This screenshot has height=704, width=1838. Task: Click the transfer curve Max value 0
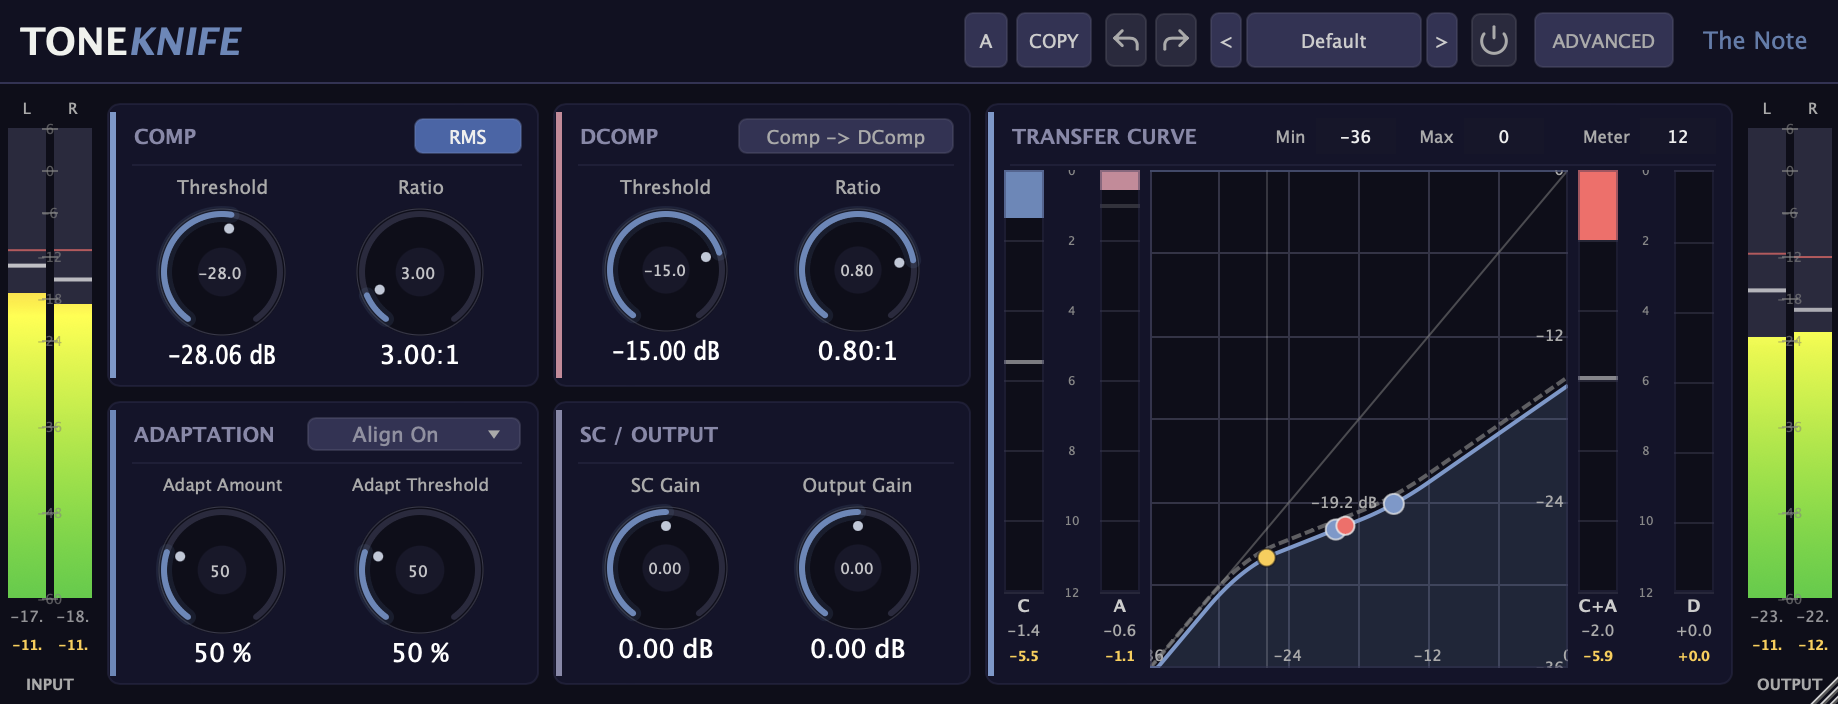pyautogui.click(x=1504, y=137)
